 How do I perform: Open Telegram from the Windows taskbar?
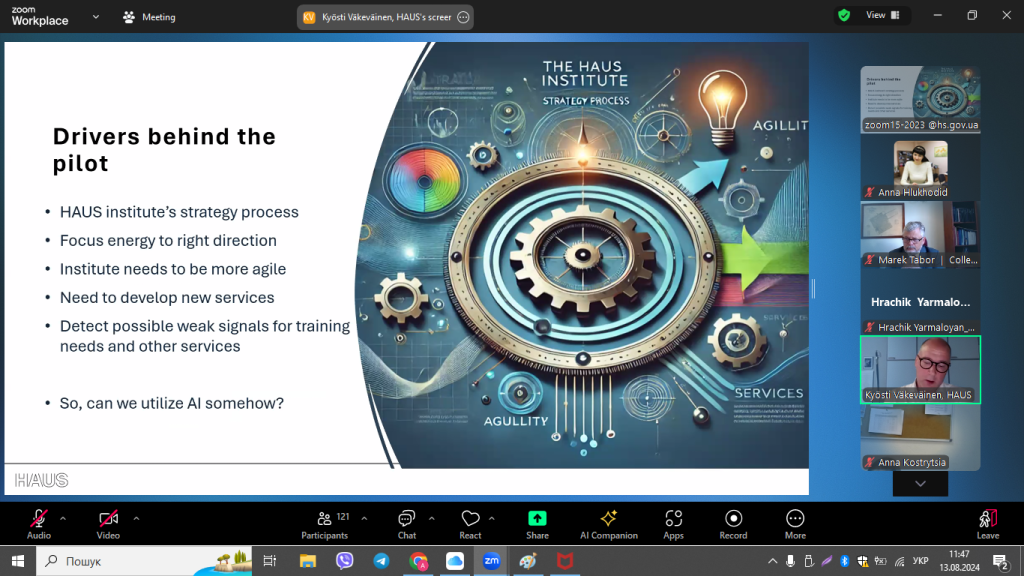pos(381,561)
